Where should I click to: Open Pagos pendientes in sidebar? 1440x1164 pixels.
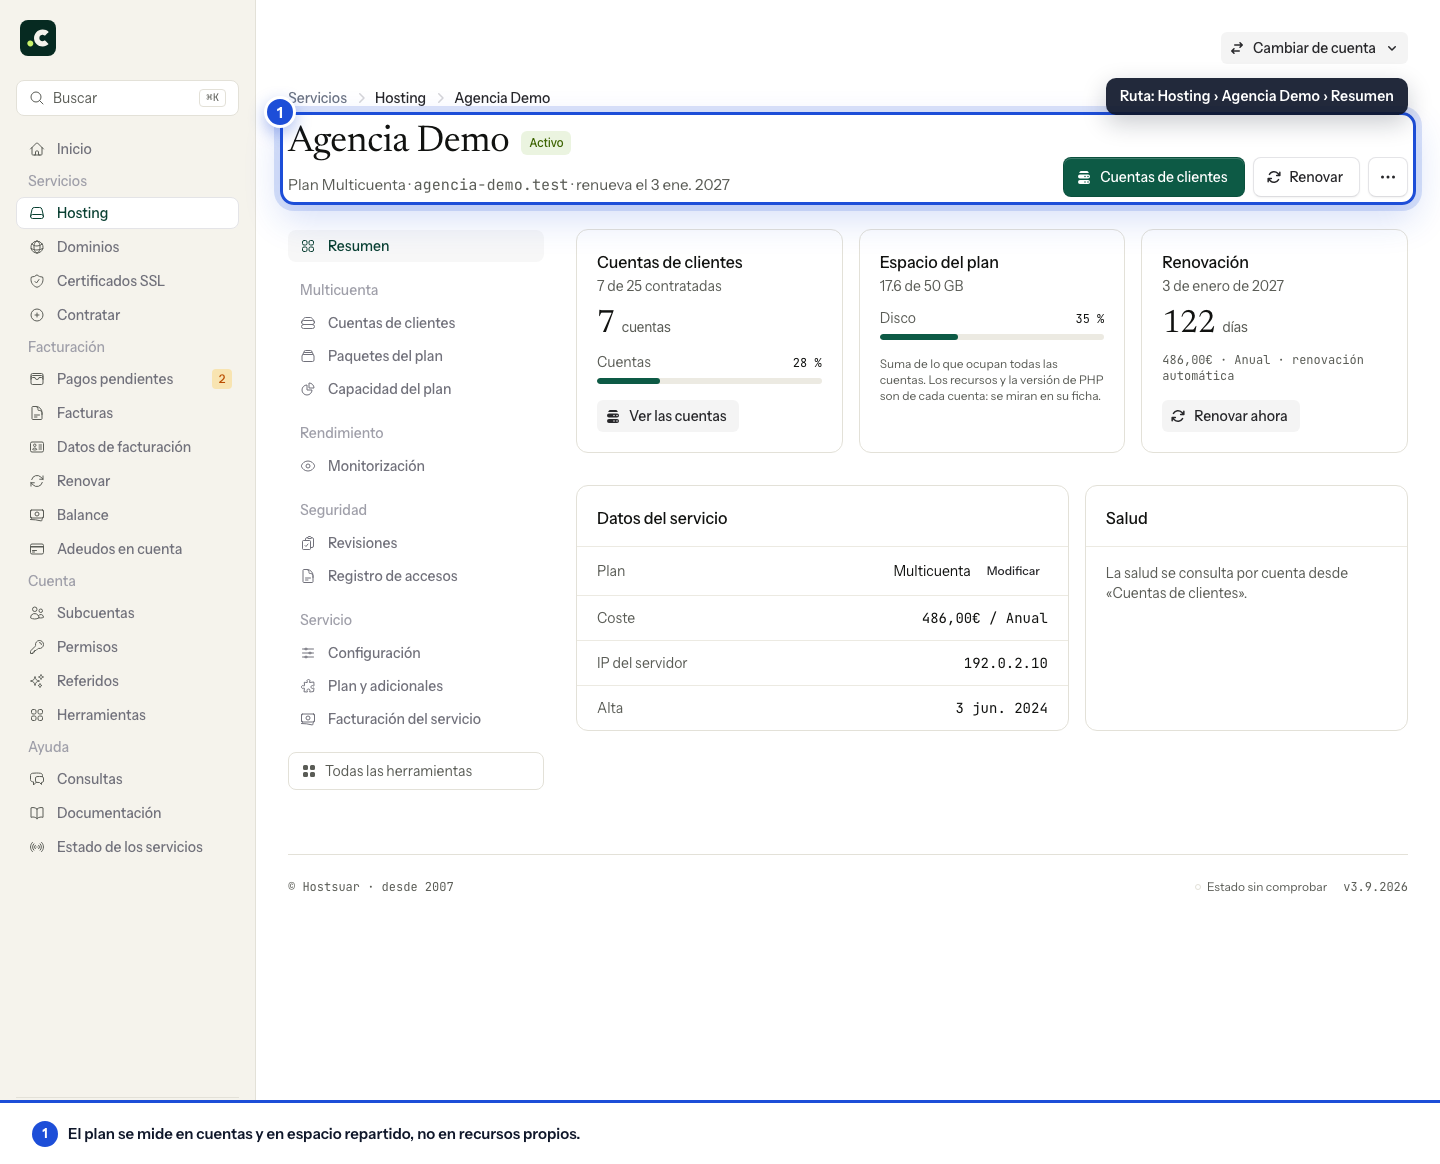[x=128, y=379]
